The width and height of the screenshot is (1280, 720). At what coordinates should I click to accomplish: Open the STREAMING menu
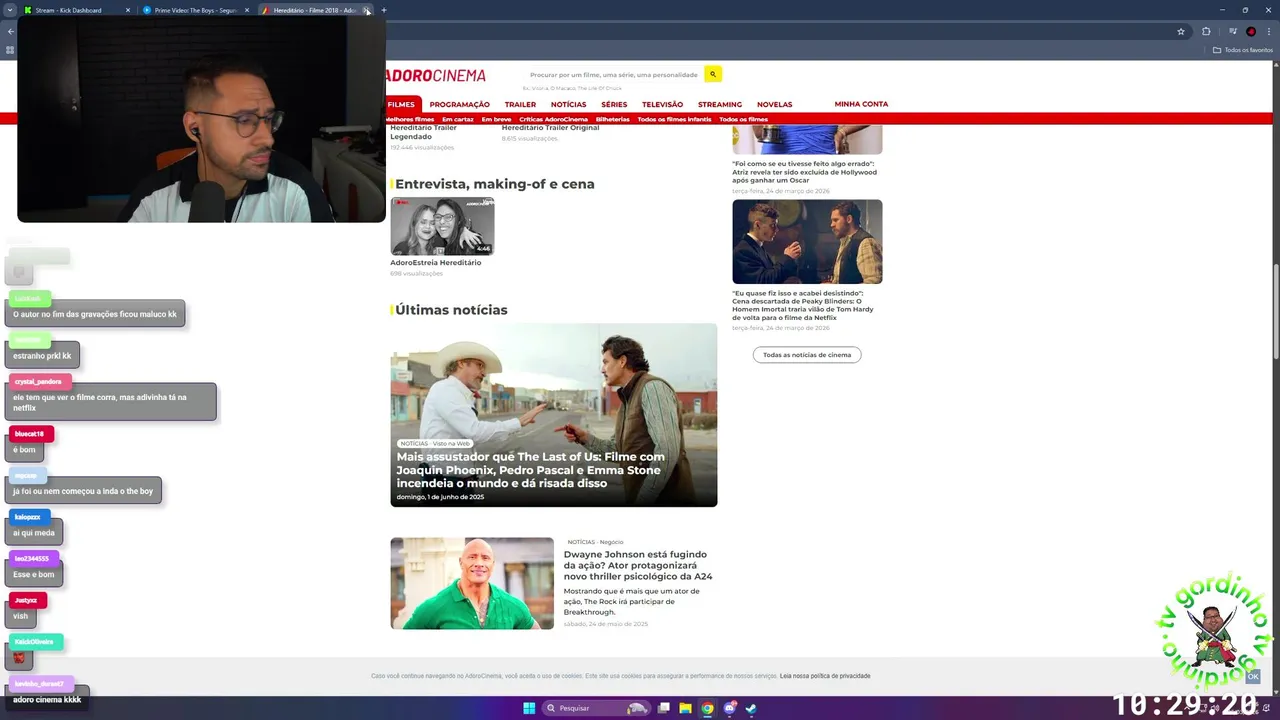coord(720,104)
